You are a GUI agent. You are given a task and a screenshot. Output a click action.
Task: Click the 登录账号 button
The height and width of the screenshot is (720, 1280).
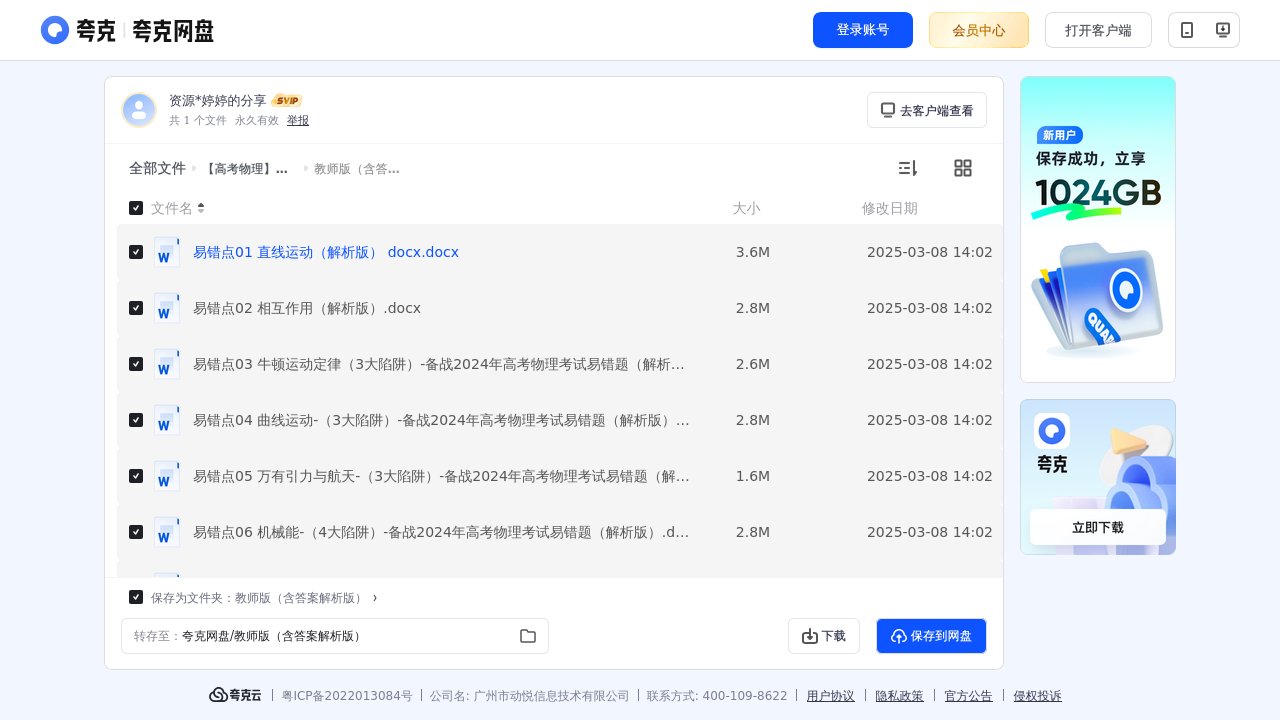pyautogui.click(x=863, y=30)
